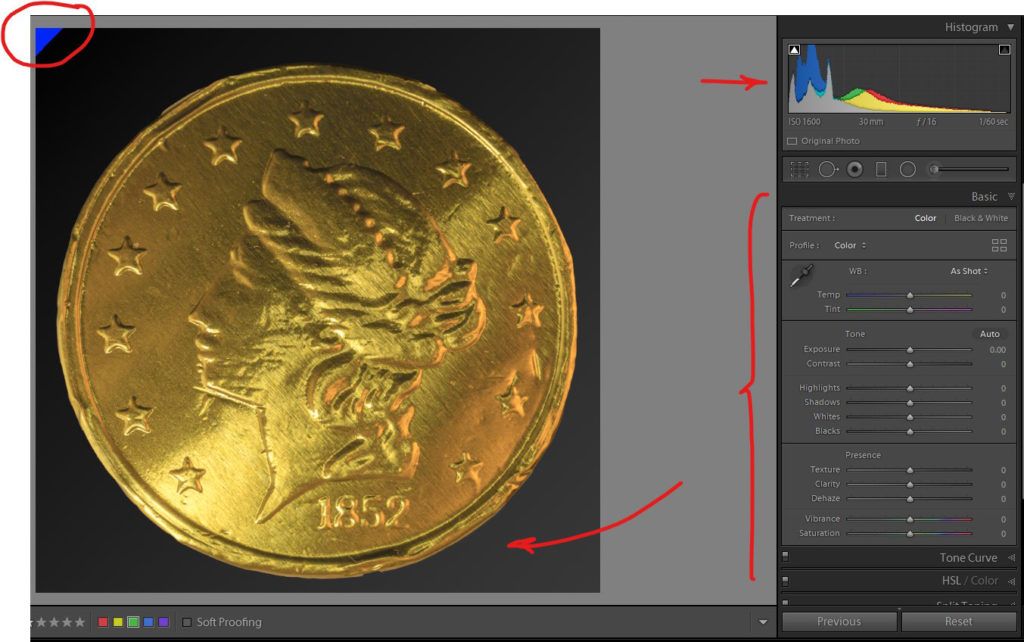This screenshot has width=1024, height=642.
Task: Select the Crop Overlay tool
Action: [x=799, y=169]
